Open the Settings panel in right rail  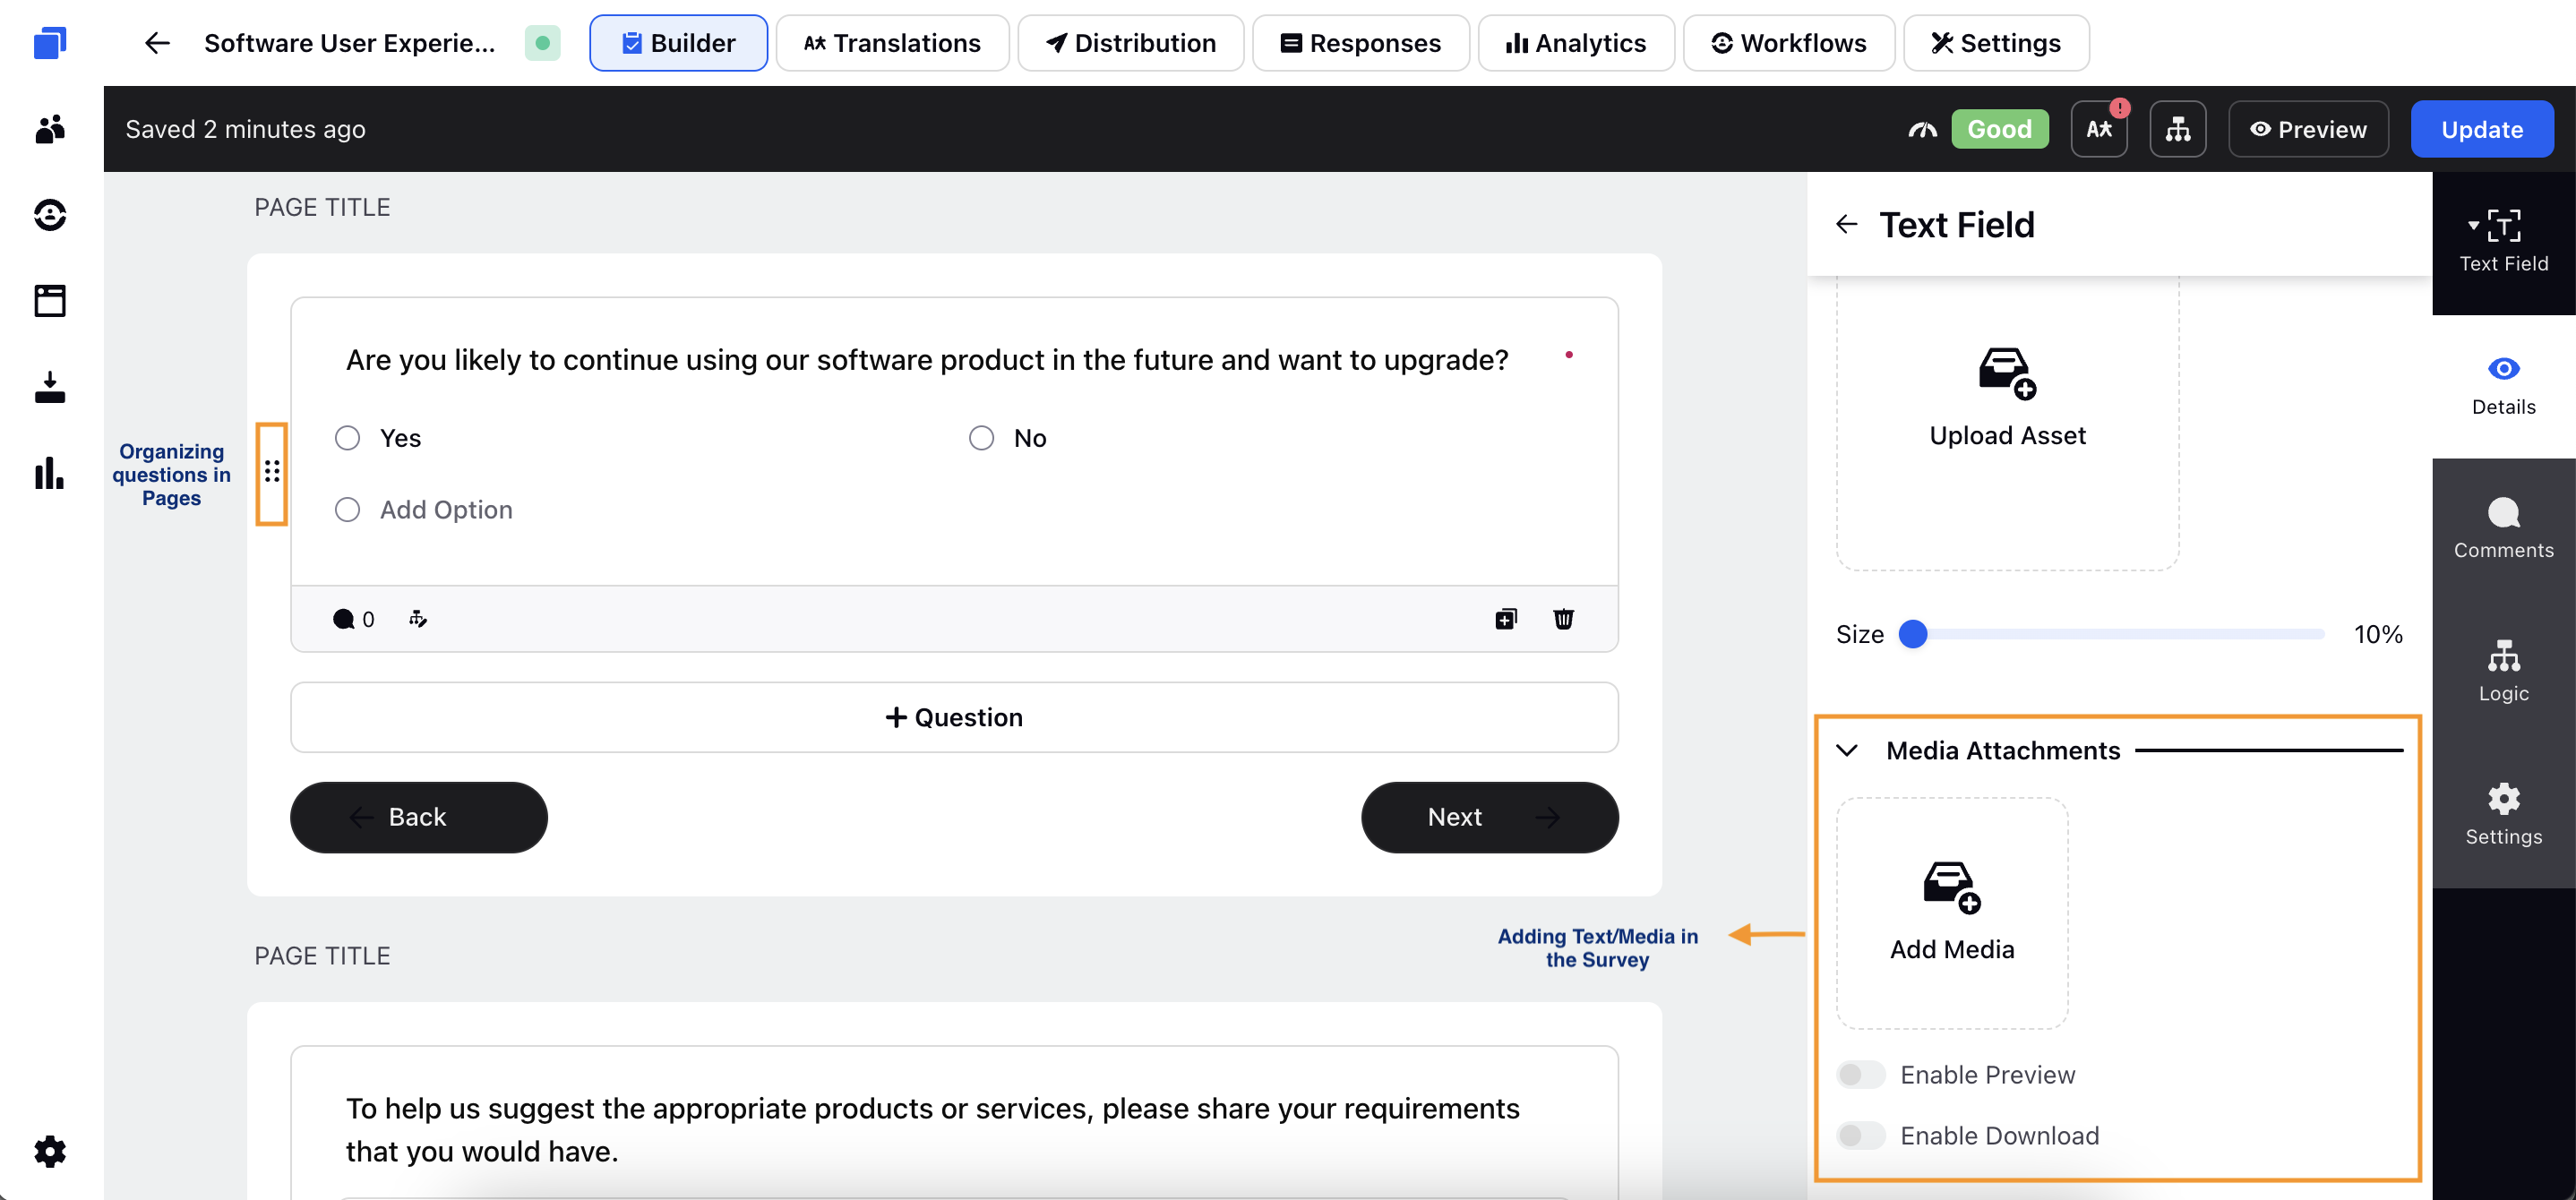2503,815
